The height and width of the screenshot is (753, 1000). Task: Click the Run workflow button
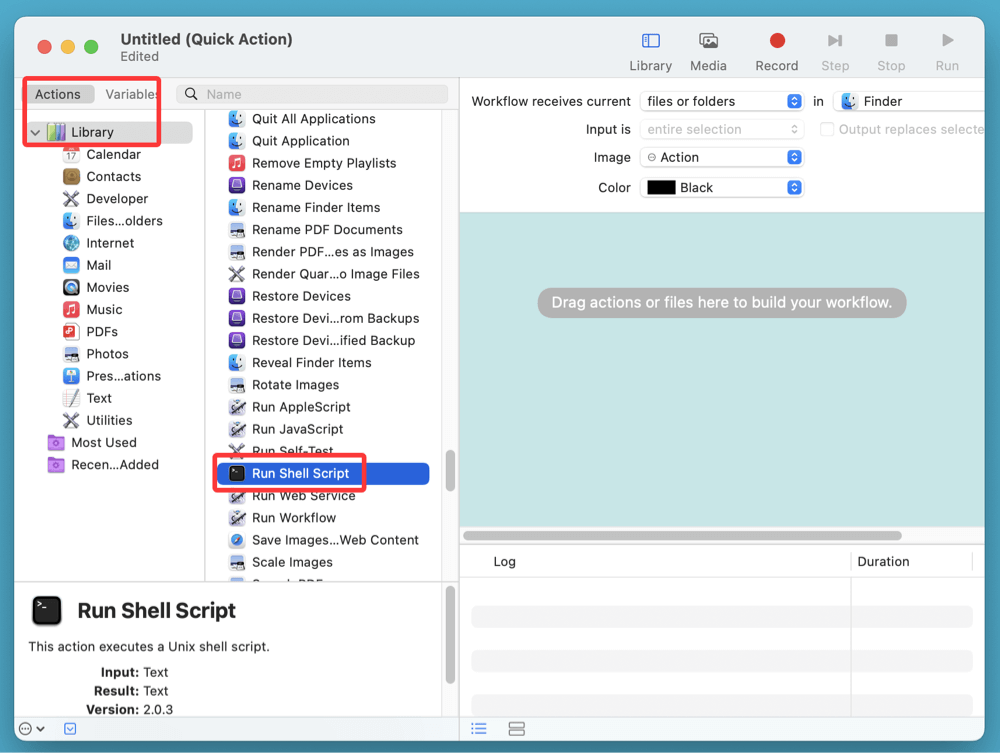point(946,51)
